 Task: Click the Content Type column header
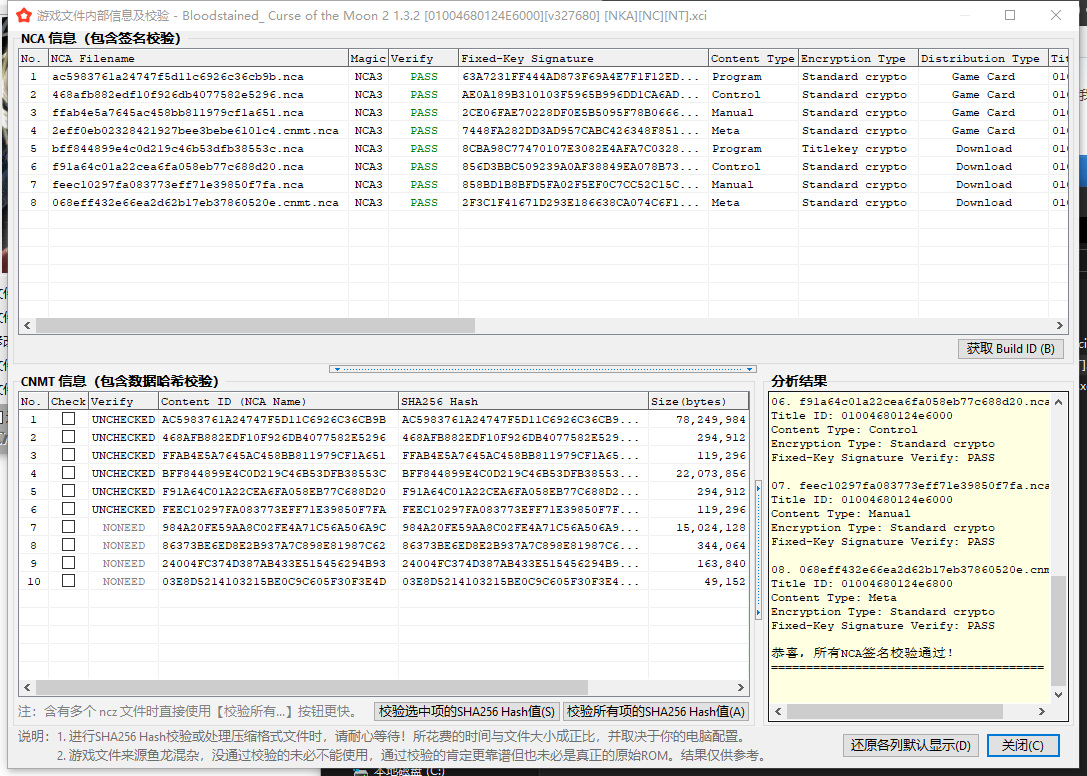point(752,58)
